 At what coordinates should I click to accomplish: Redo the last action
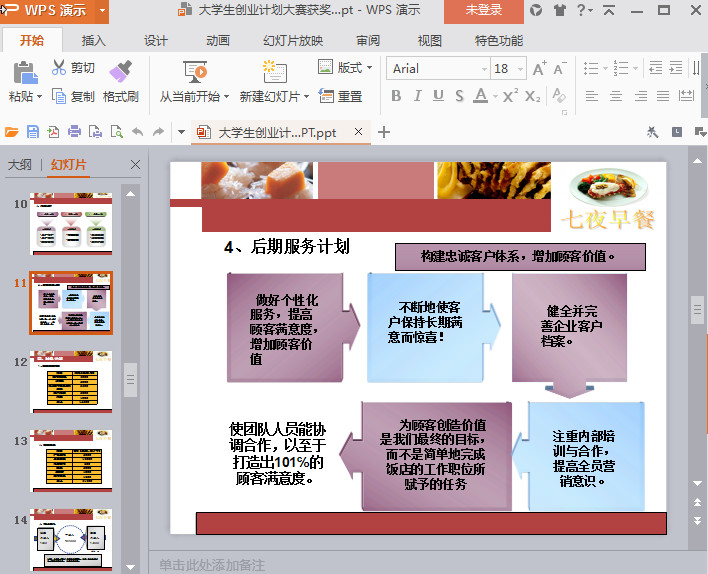pyautogui.click(x=158, y=132)
